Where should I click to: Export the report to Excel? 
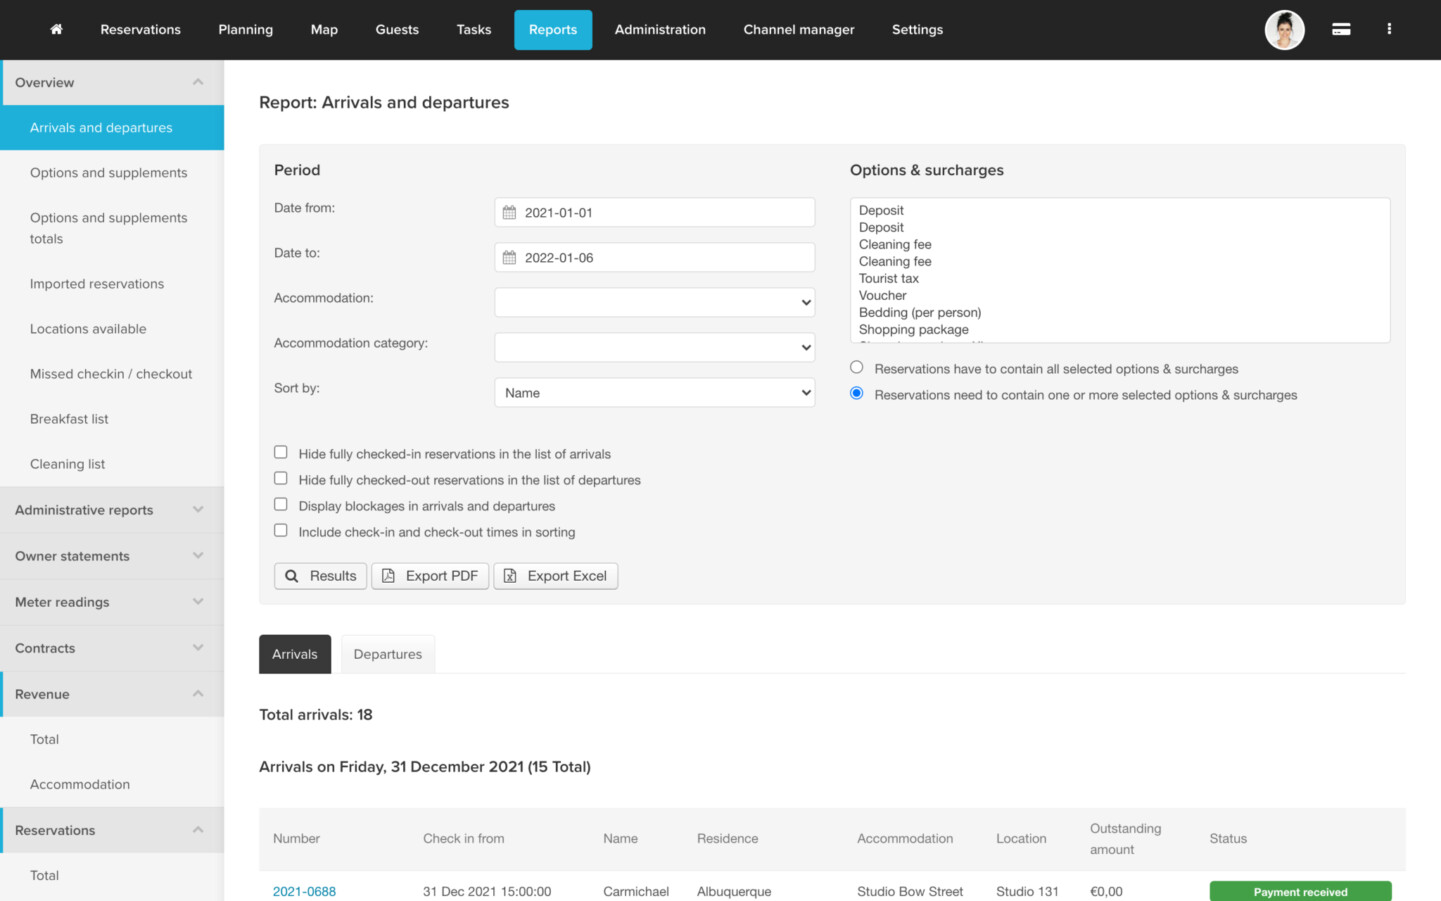(x=555, y=576)
